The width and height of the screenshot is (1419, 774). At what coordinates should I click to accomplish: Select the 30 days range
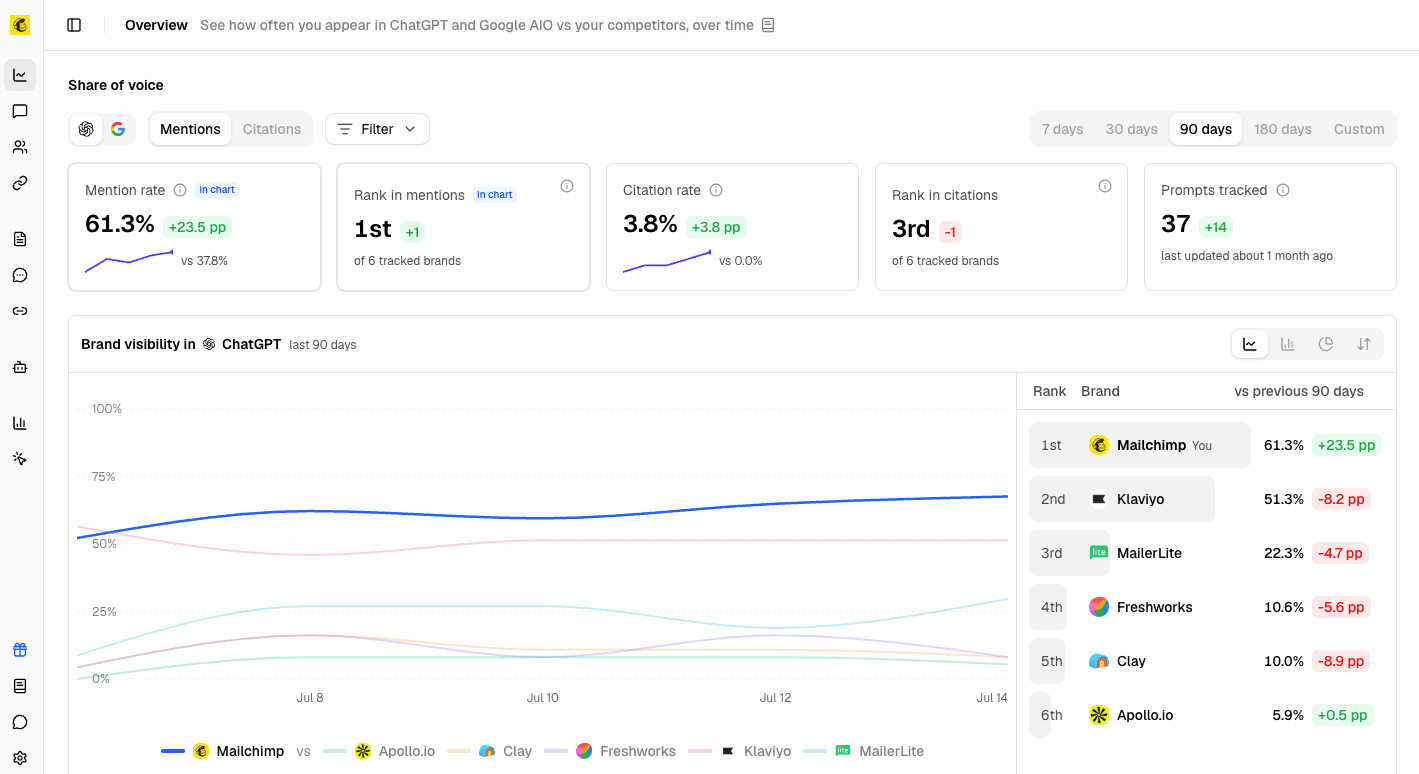tap(1131, 129)
